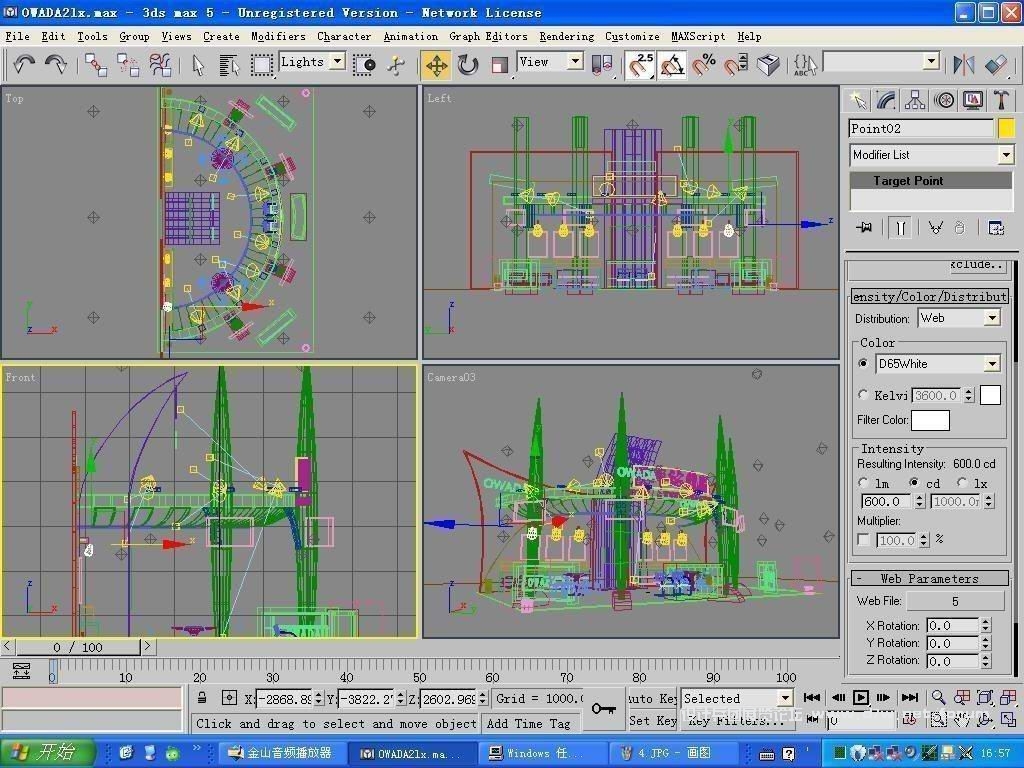Open the D65White color preset dropdown
The width and height of the screenshot is (1024, 768).
(x=992, y=364)
